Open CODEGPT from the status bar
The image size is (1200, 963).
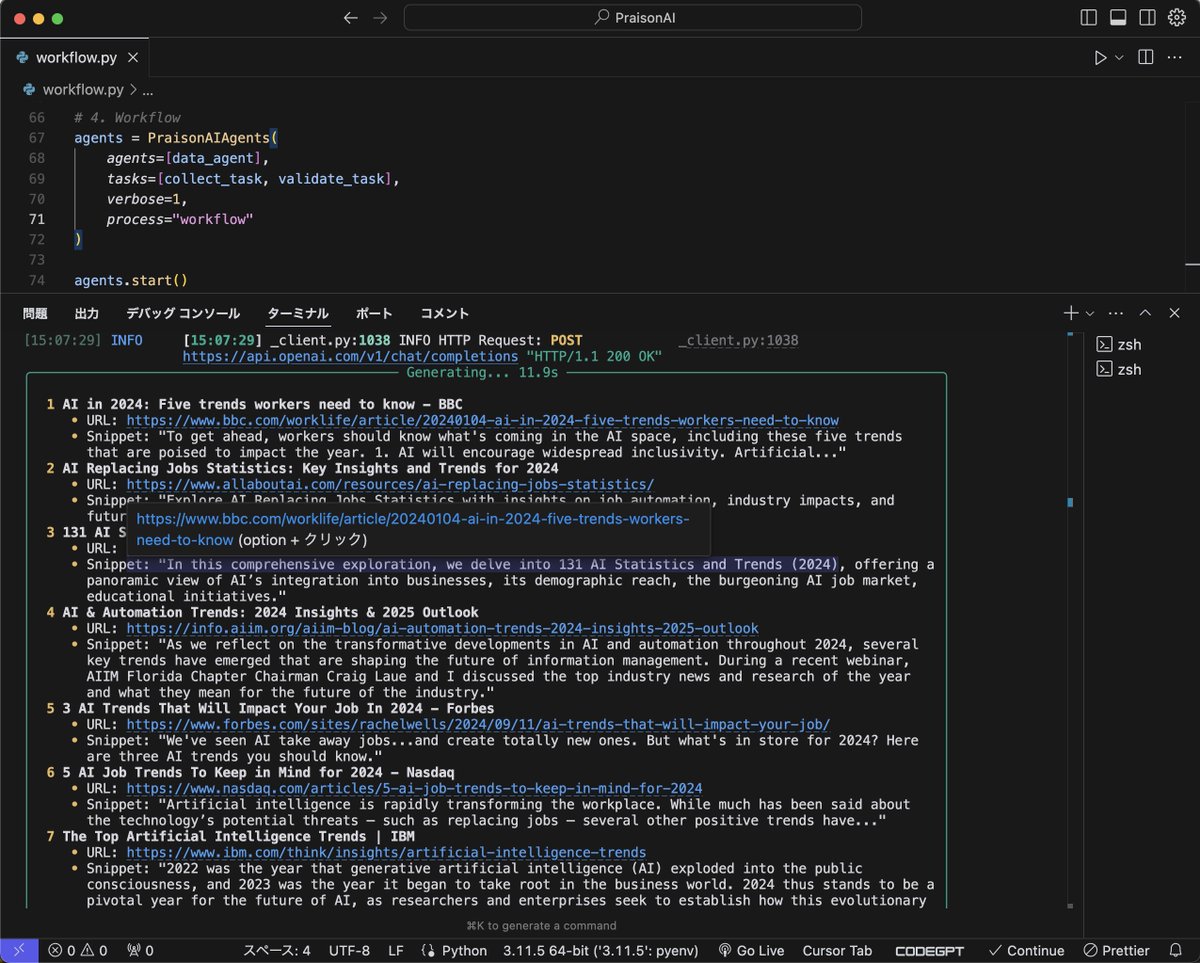coord(929,951)
